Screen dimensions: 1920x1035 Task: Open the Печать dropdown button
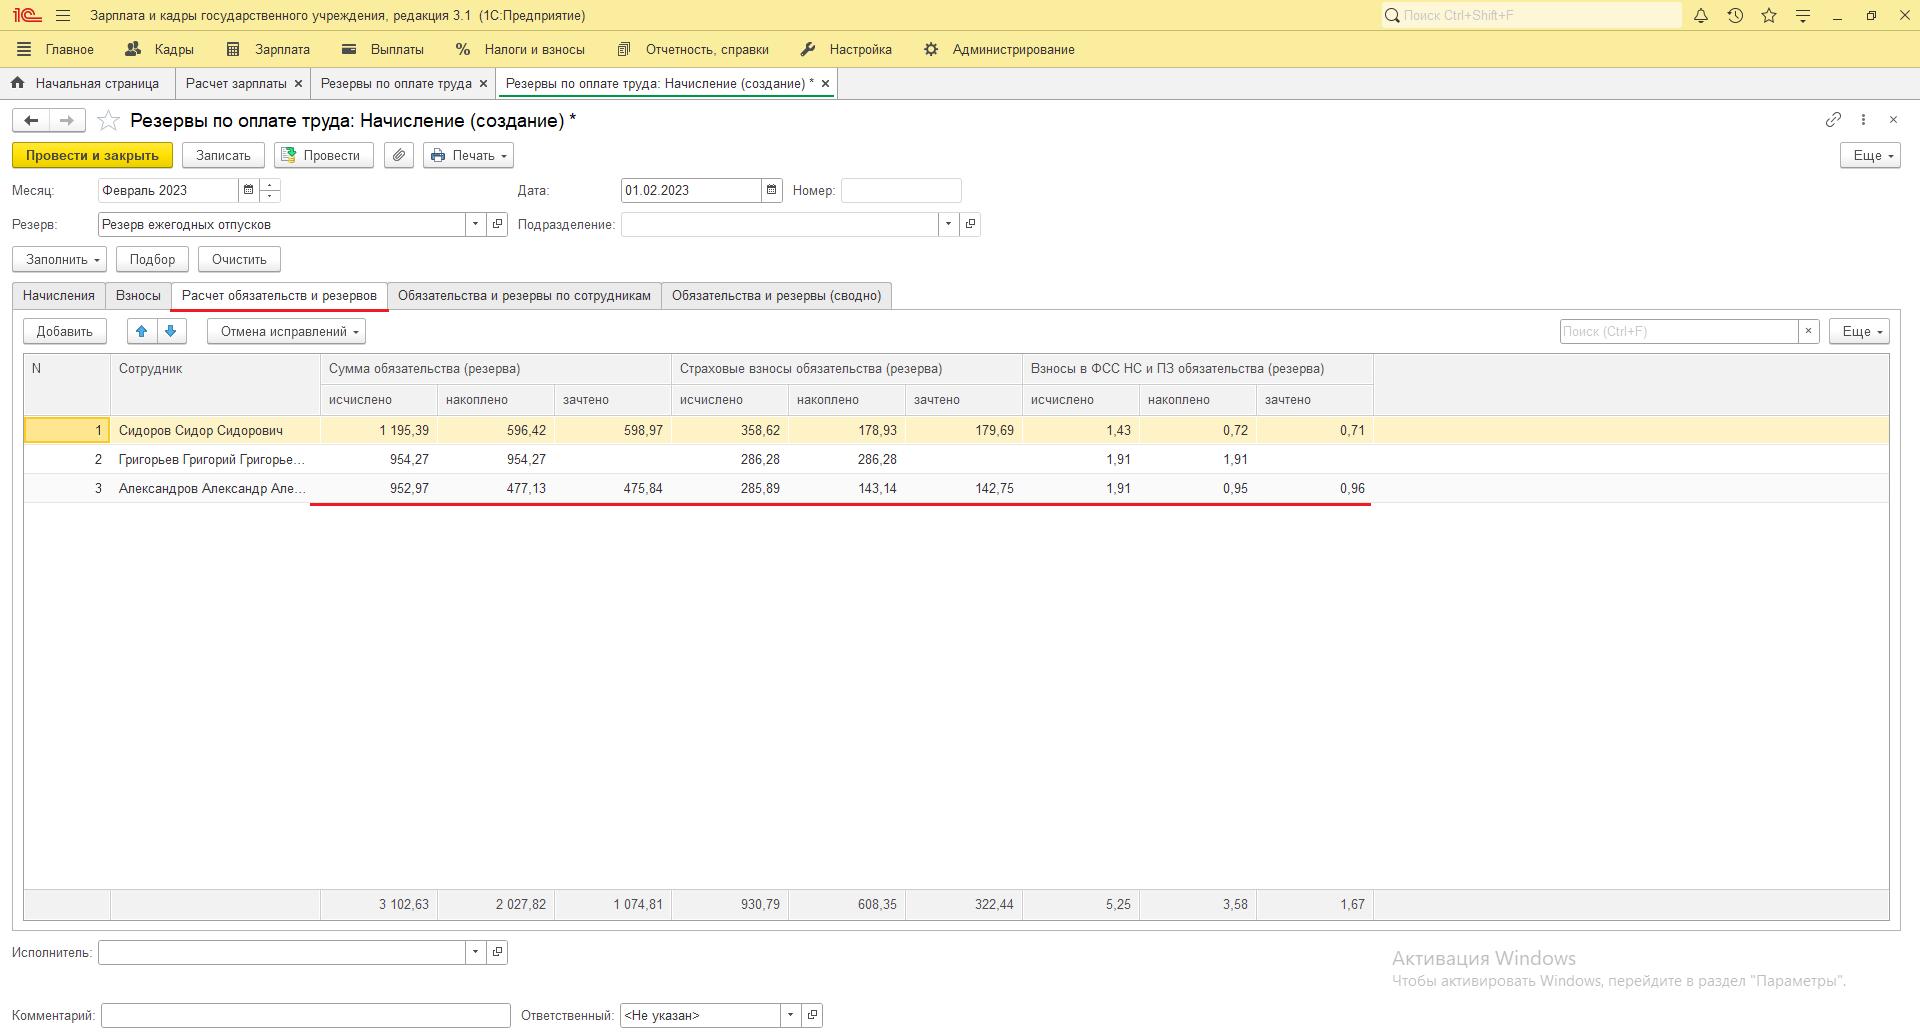tap(468, 156)
